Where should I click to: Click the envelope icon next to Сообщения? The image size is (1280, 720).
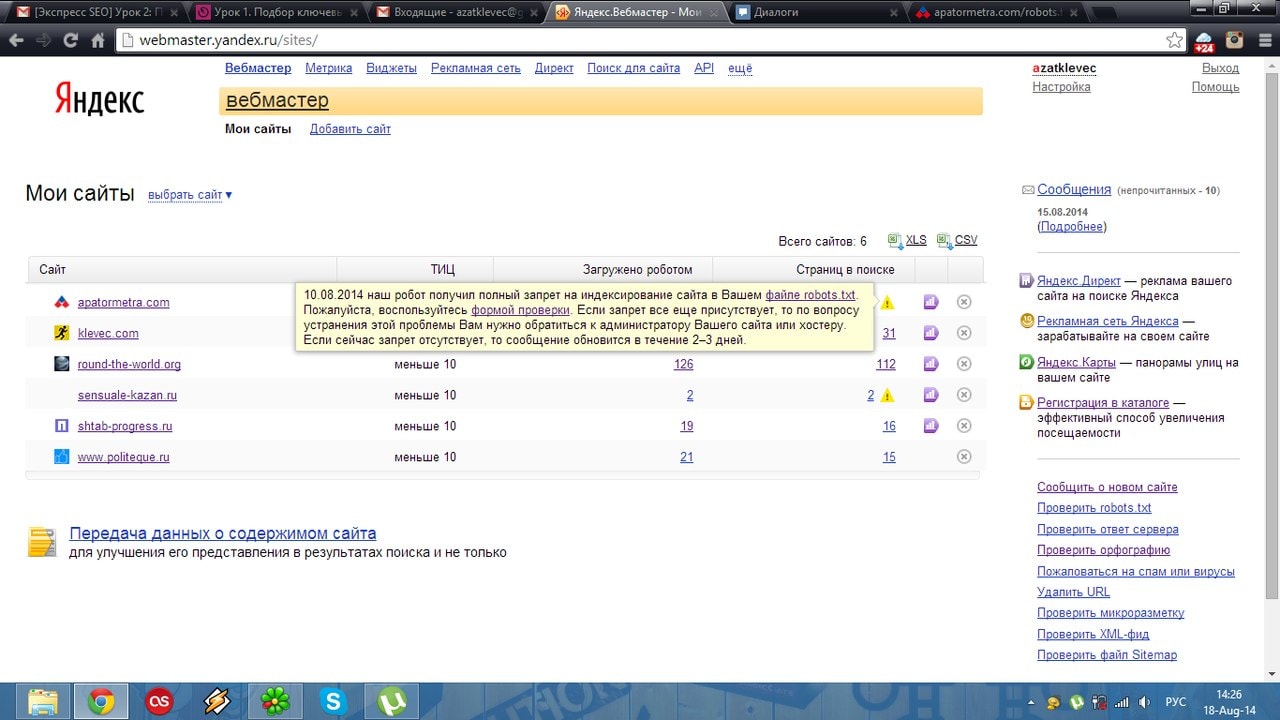[x=1028, y=190]
